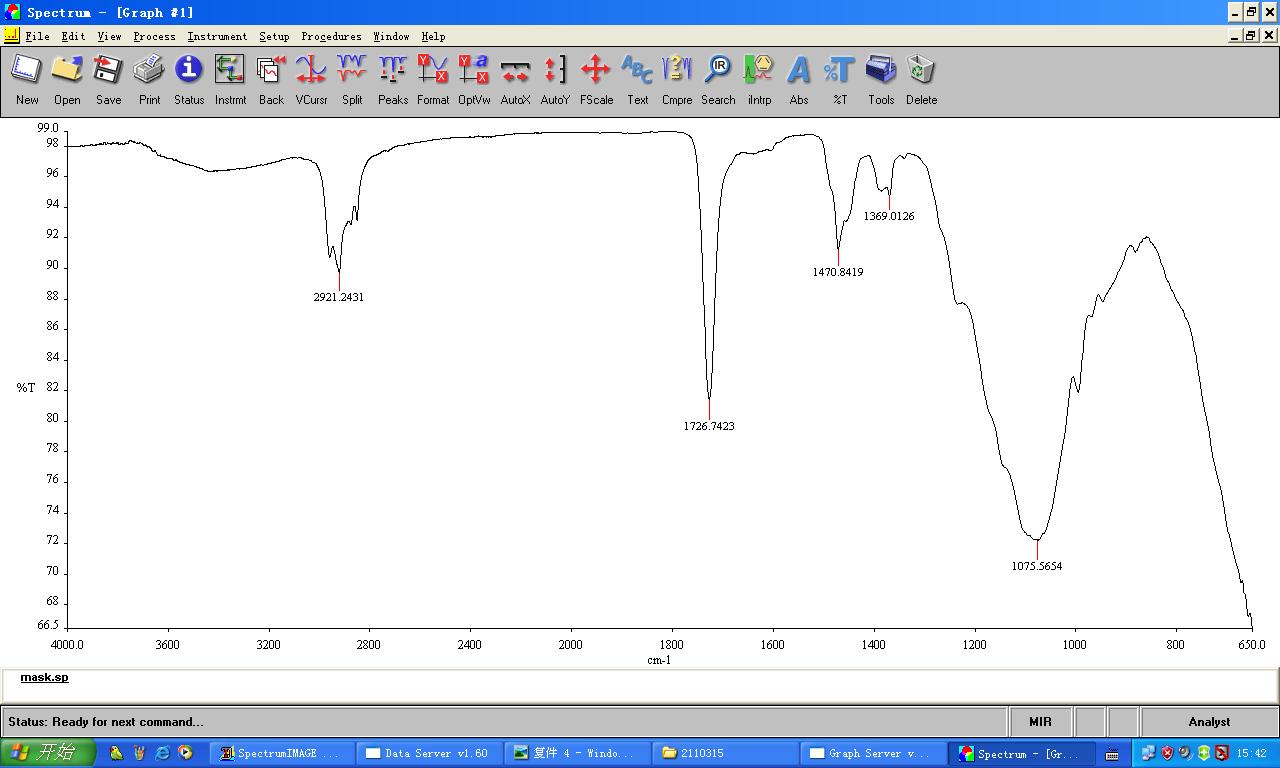The width and height of the screenshot is (1280, 768).
Task: Click the 2921.2431 peak label
Action: point(339,297)
